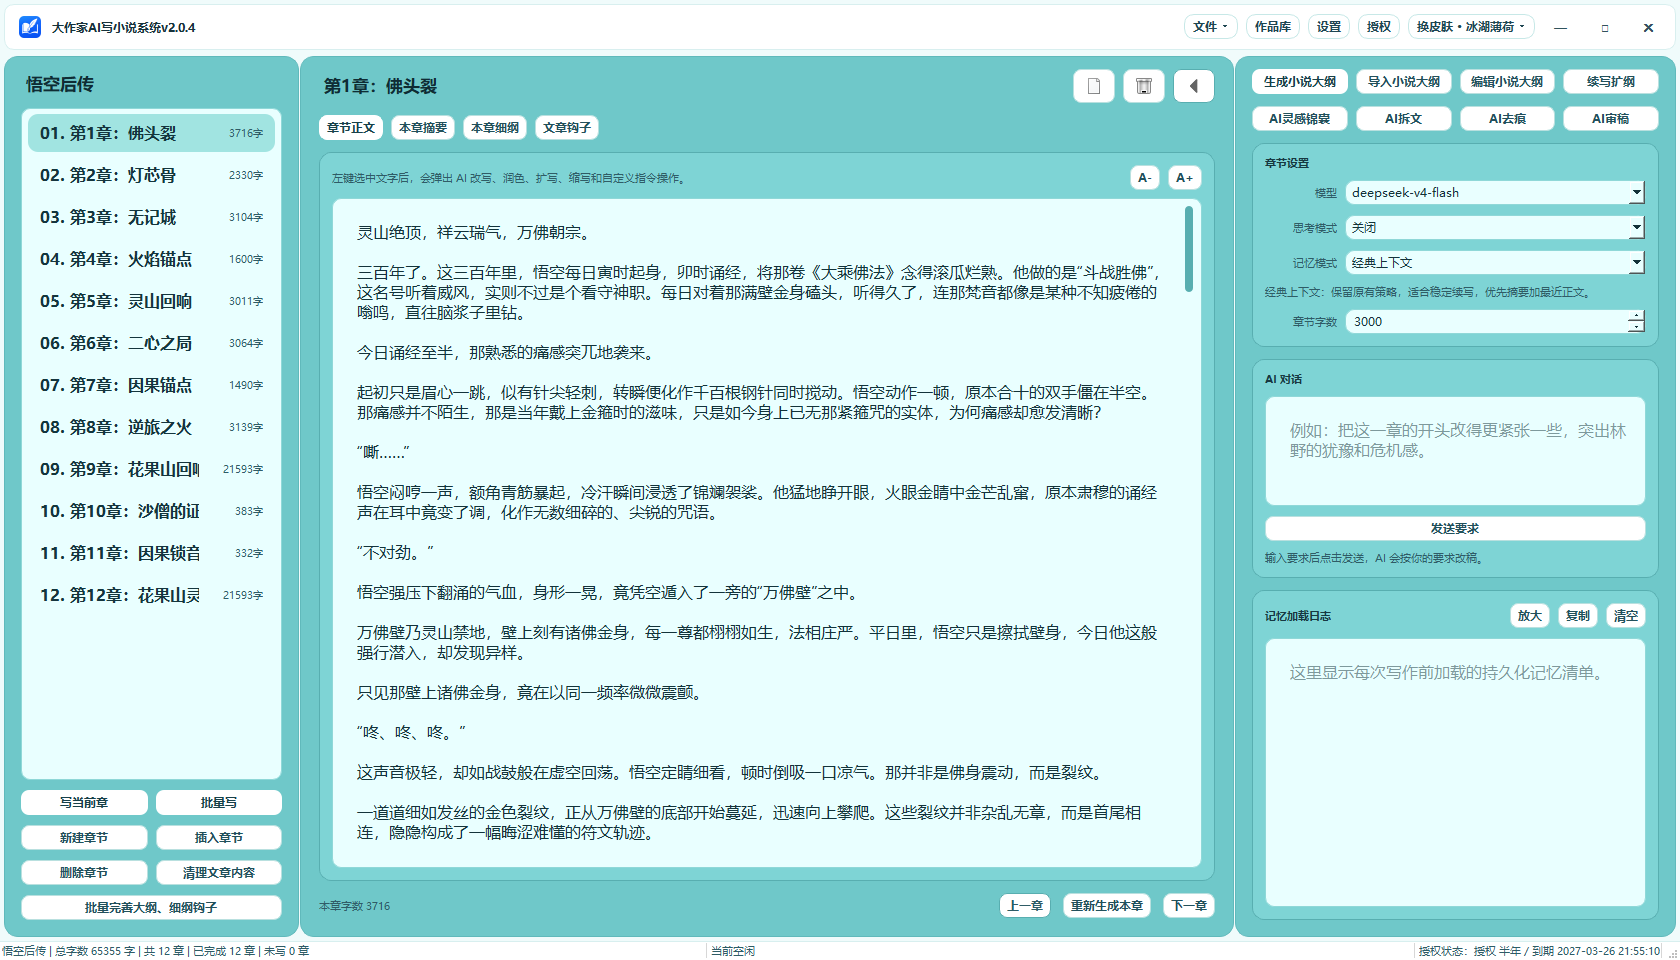Select chapter 09. 第9章：花果山回响

[x=151, y=469]
